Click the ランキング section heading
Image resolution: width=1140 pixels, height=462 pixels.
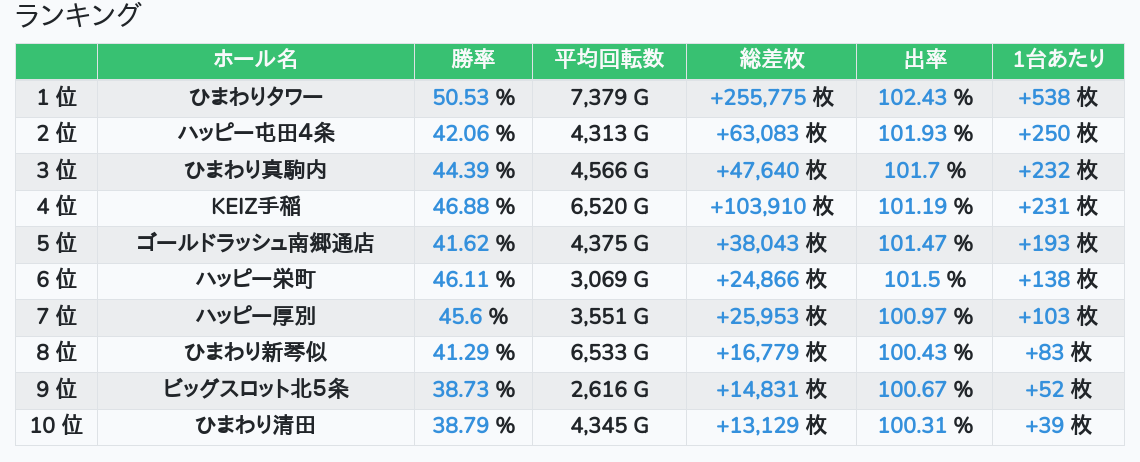[x=79, y=16]
